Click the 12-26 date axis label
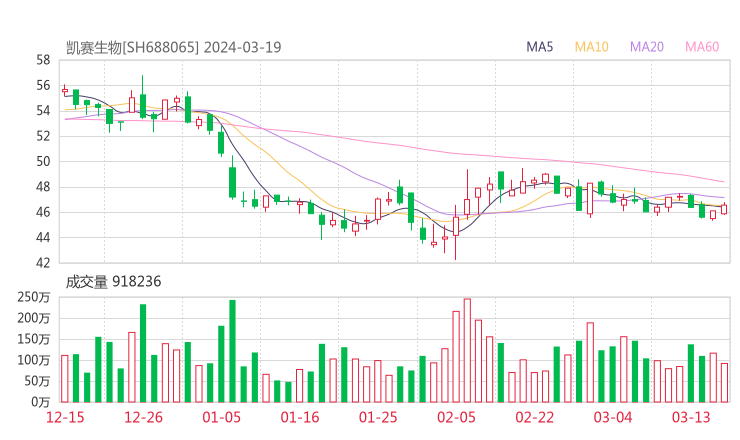The height and width of the screenshot is (440, 740). point(143,417)
